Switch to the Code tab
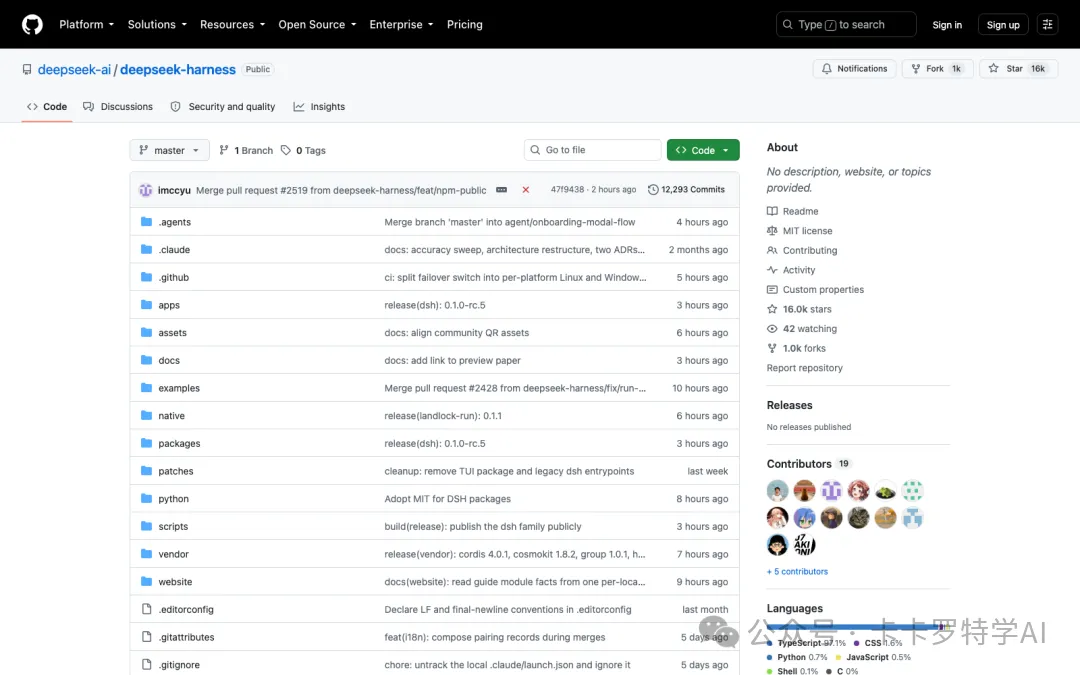Viewport: 1080px width, 675px height. 47,107
